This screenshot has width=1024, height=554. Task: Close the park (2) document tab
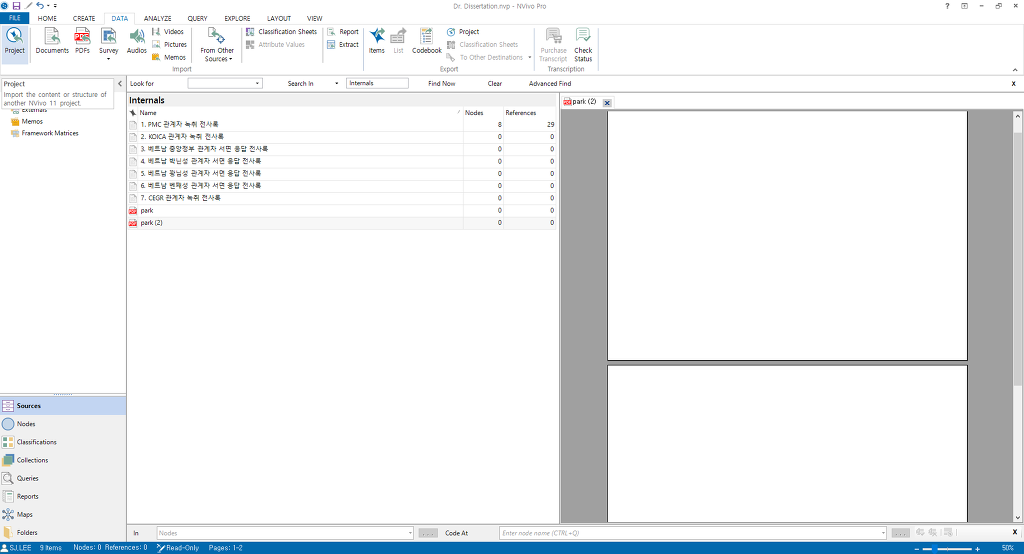pyautogui.click(x=607, y=103)
